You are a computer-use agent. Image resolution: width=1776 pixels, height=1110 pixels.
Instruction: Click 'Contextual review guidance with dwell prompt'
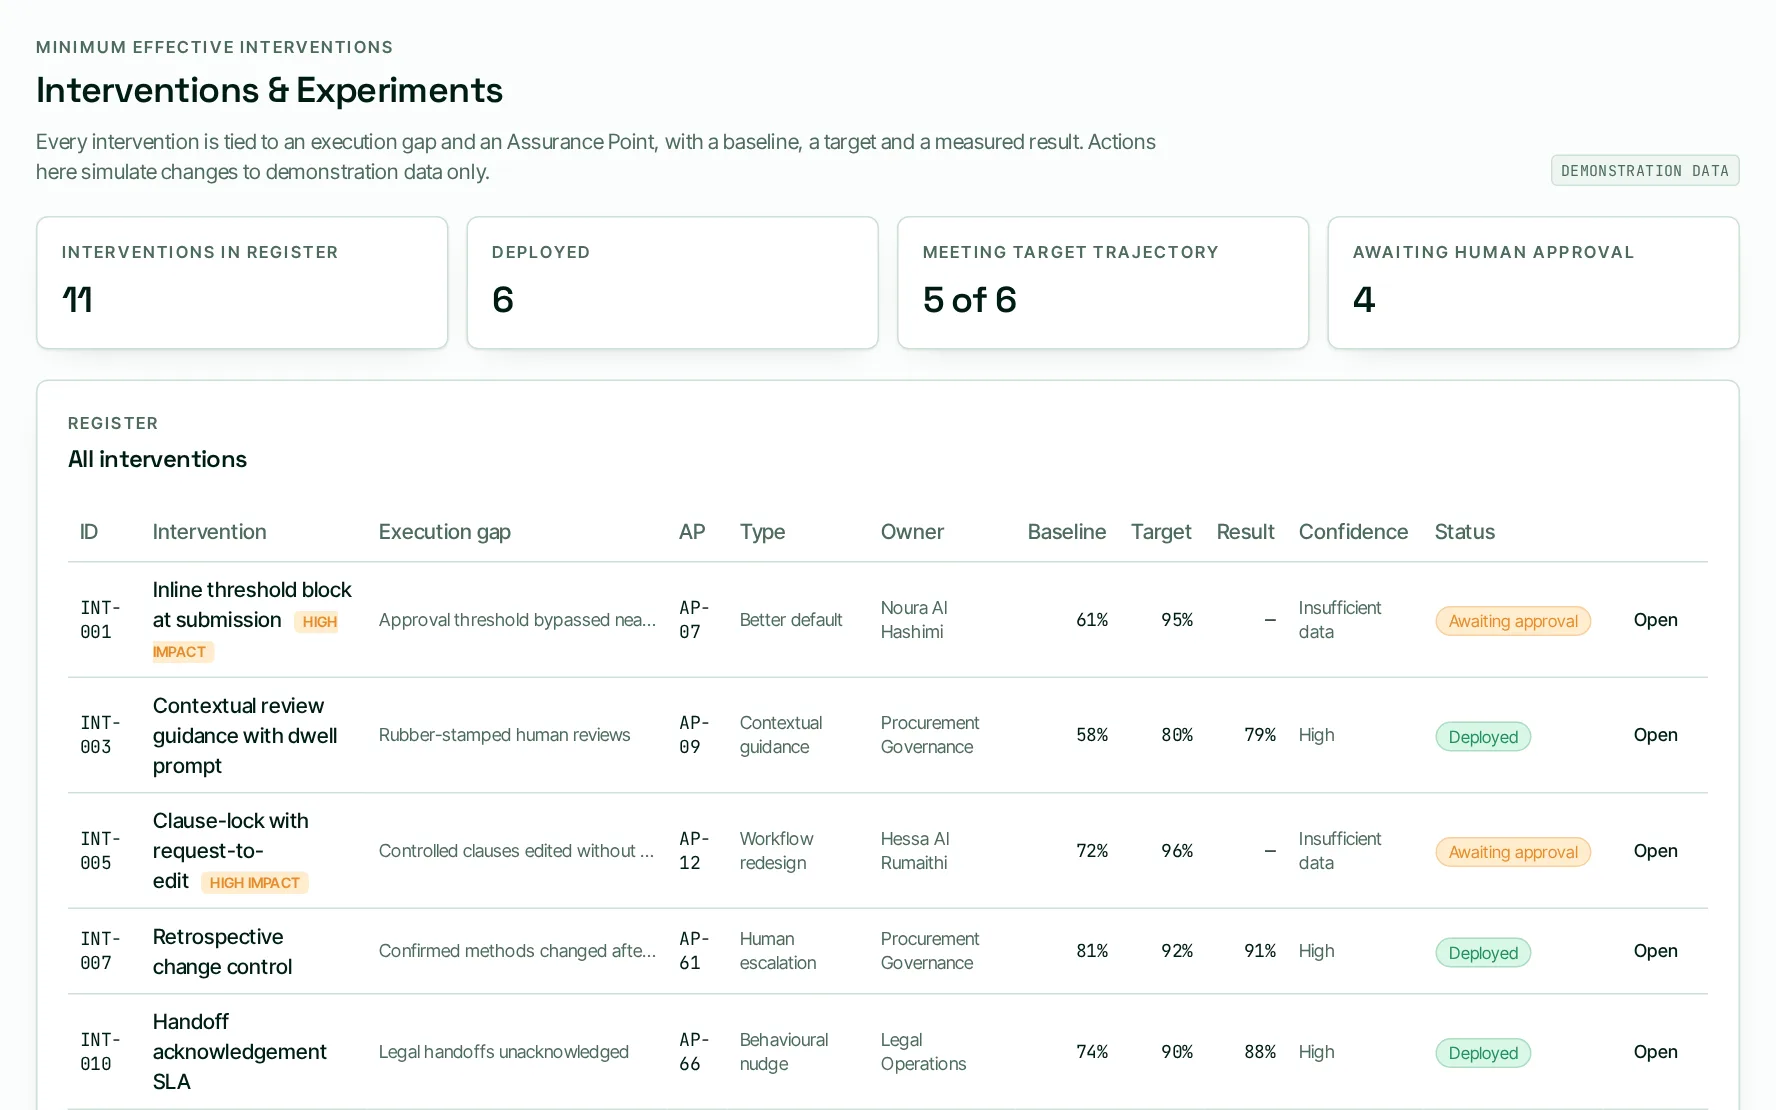click(245, 736)
